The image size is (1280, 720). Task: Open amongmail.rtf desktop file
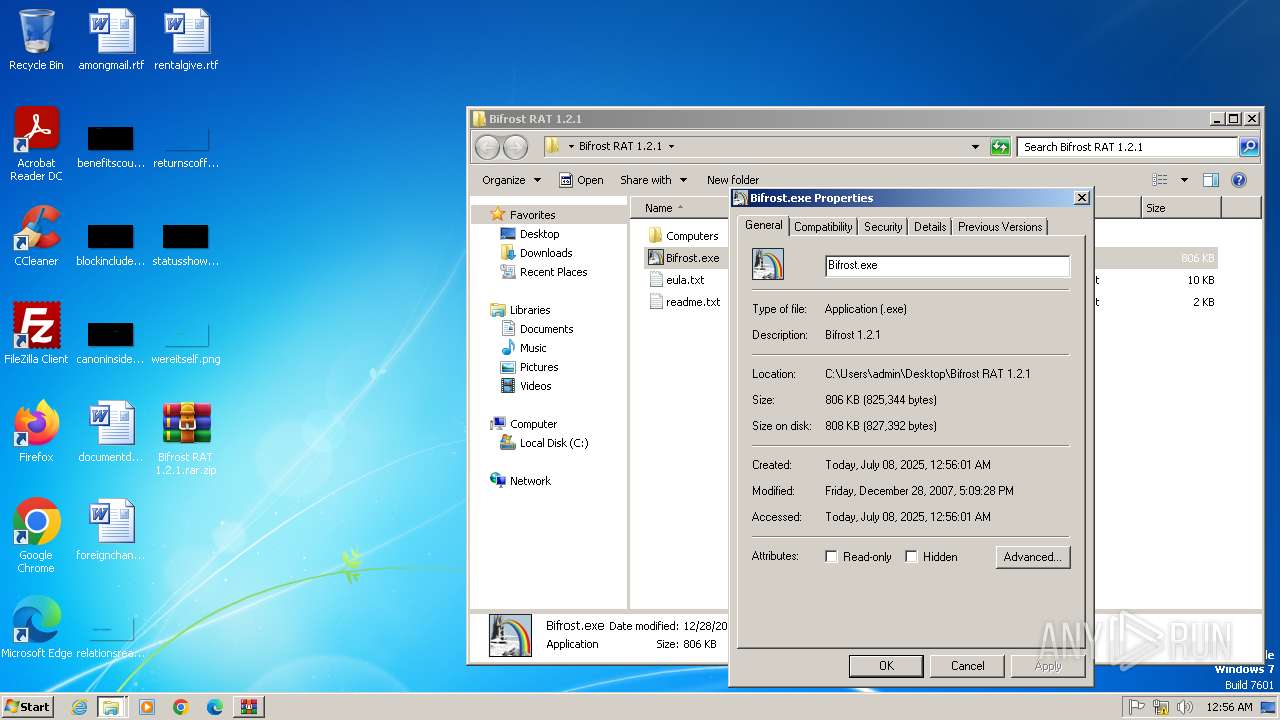tap(111, 40)
